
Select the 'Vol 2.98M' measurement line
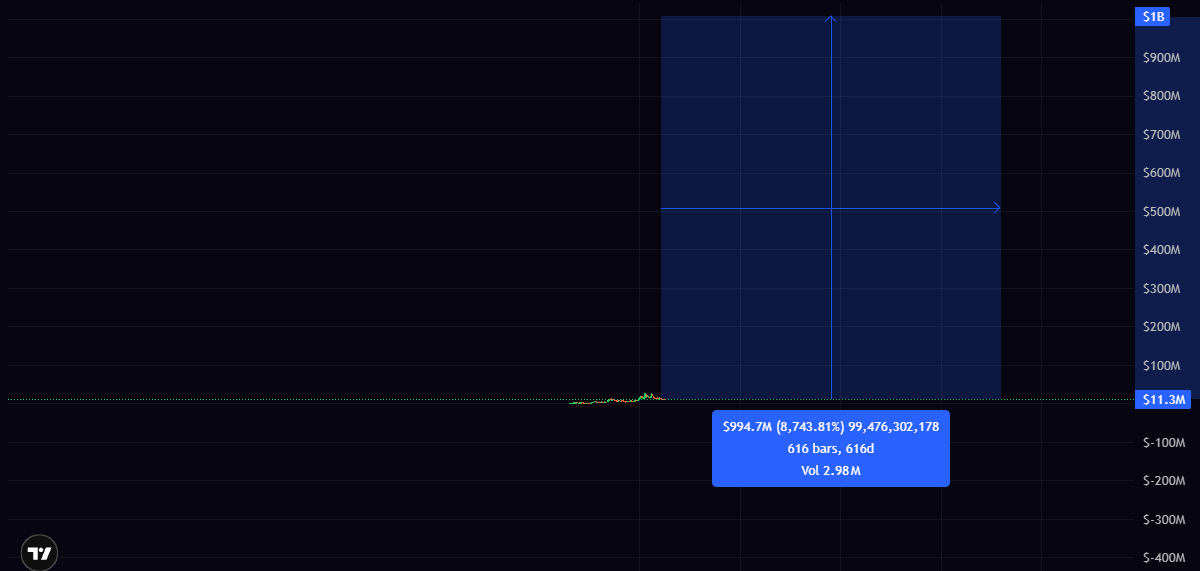(x=831, y=470)
